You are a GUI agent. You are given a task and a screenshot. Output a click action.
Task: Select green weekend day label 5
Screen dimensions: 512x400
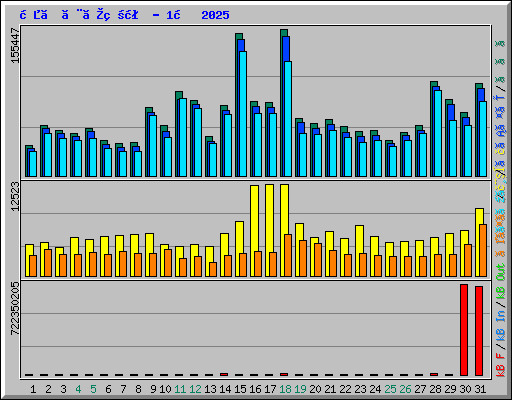click(x=93, y=389)
